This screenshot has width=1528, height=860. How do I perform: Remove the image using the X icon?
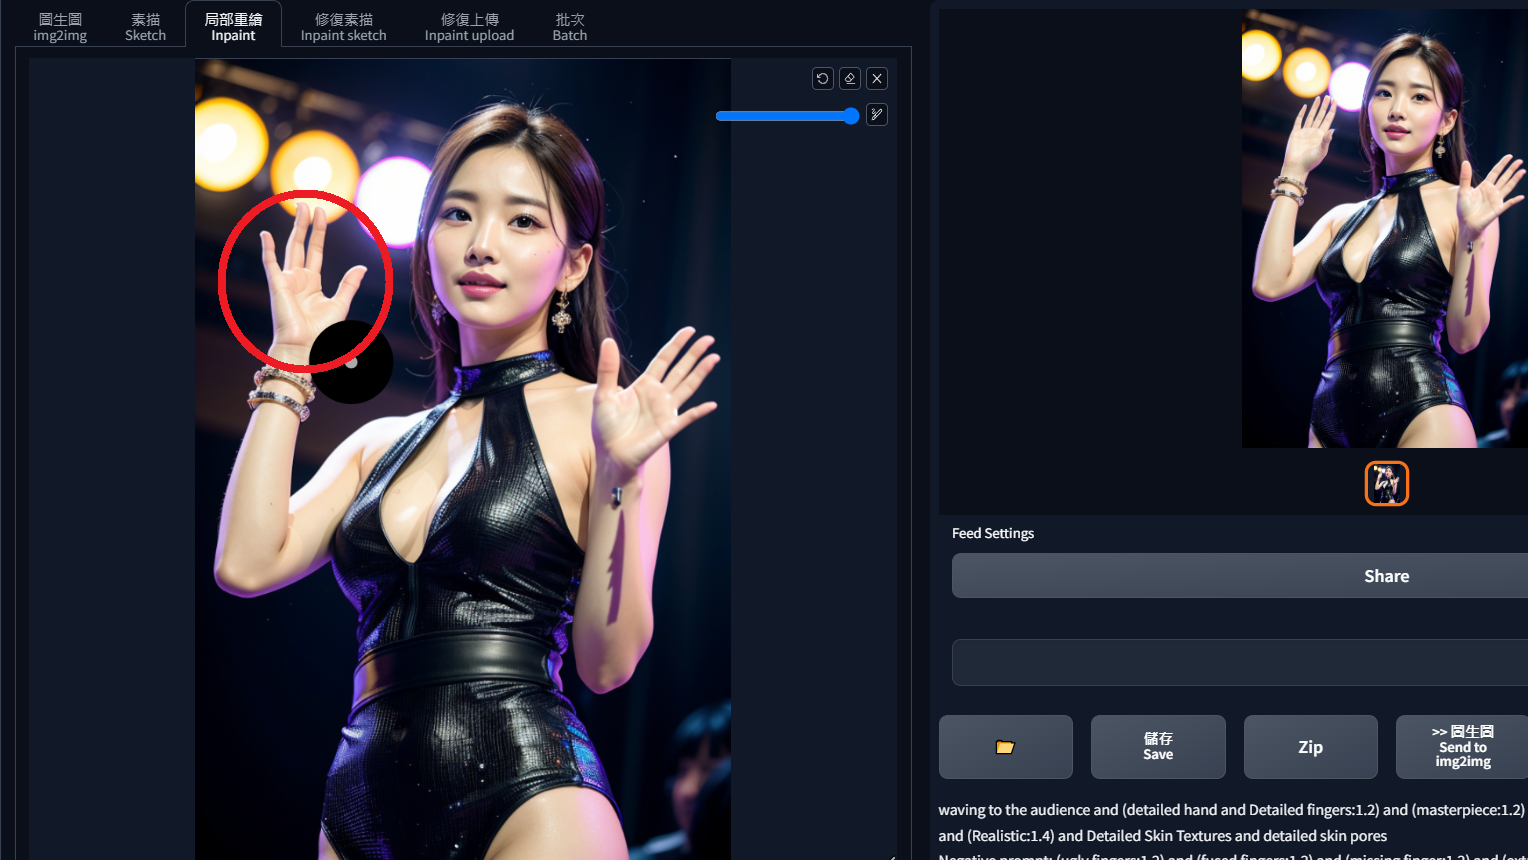coord(877,78)
